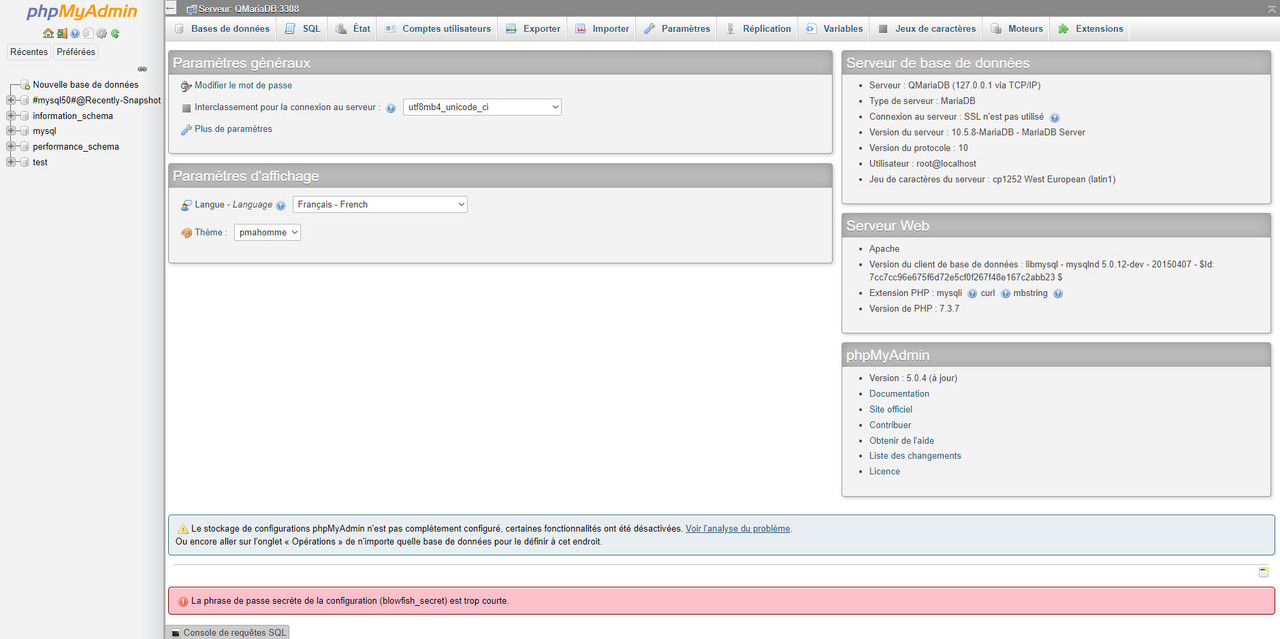Visit the Site officiel link
This screenshot has width=1280, height=639.
[x=891, y=409]
